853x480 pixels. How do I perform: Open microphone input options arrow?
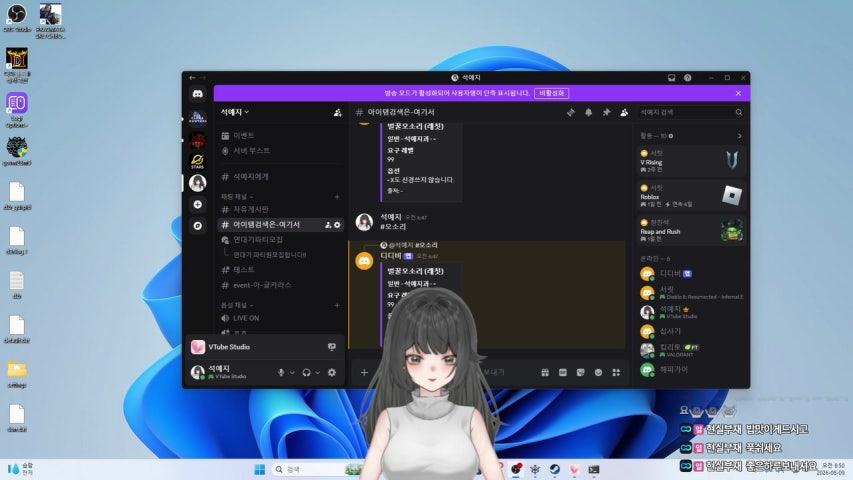292,373
